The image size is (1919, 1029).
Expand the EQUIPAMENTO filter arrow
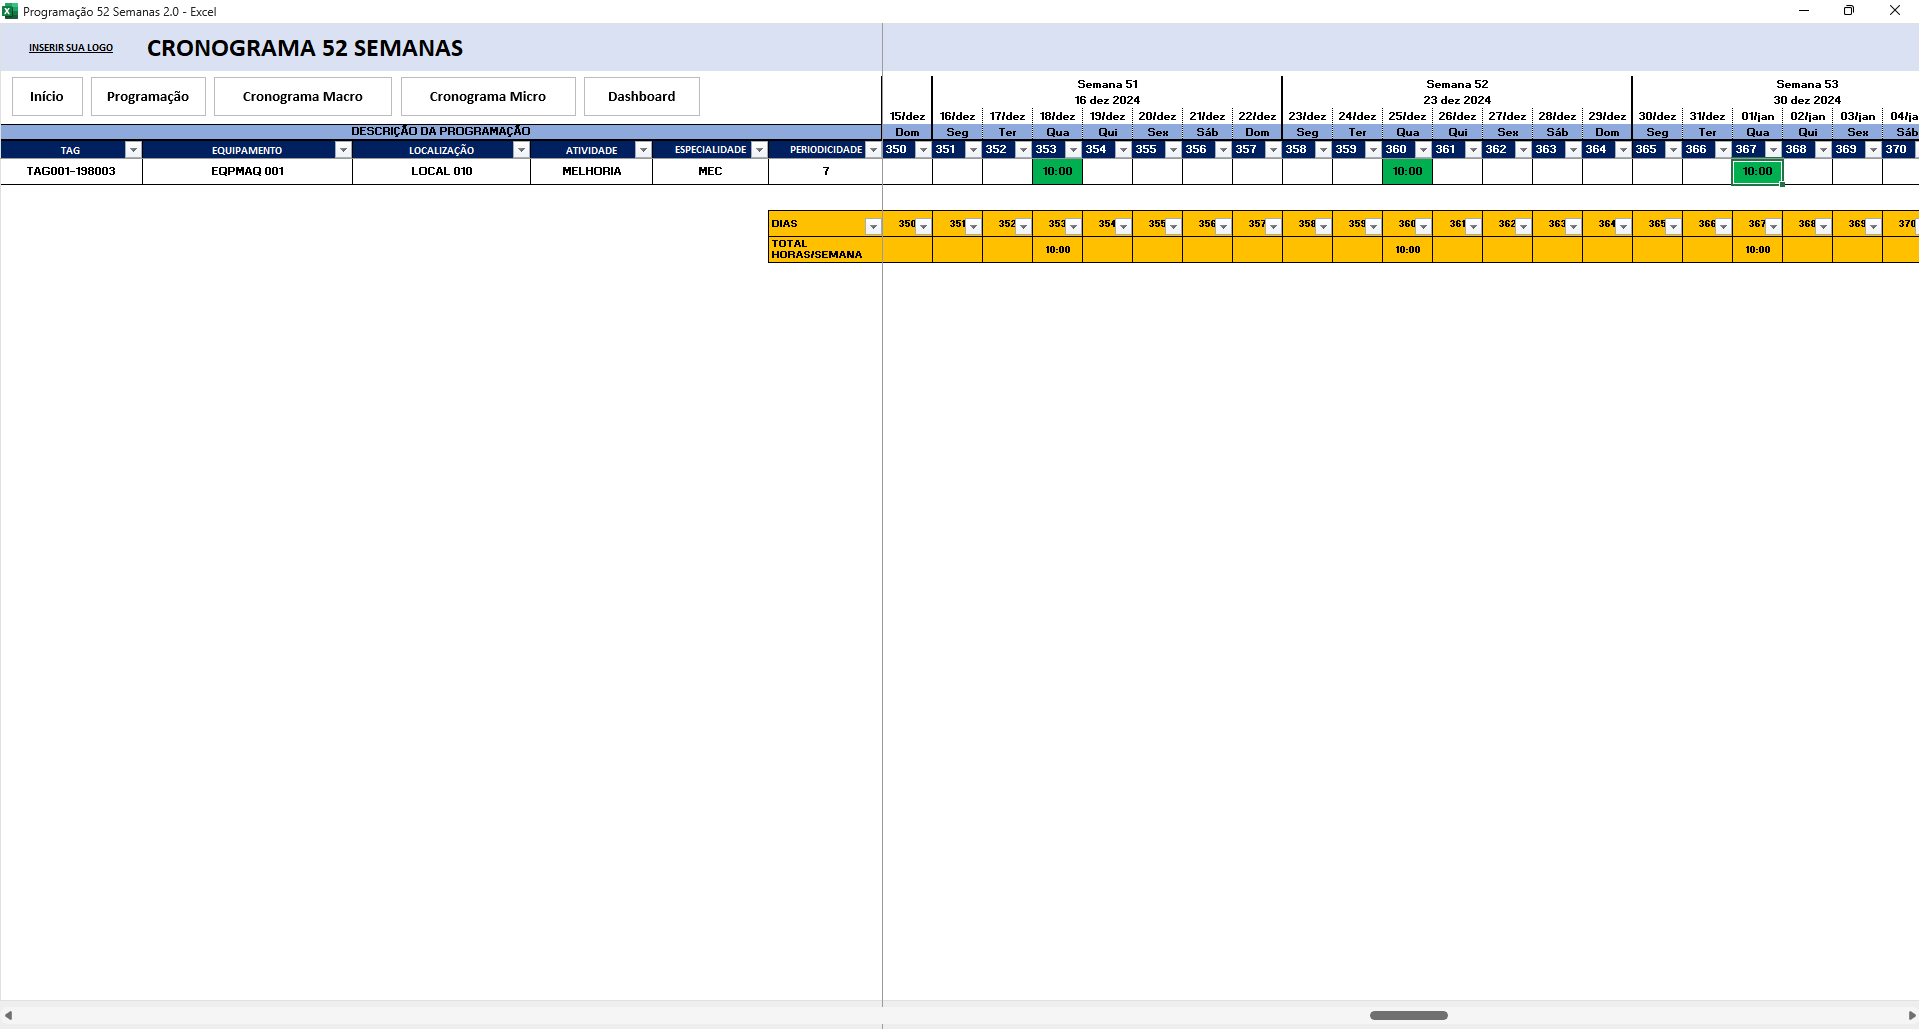point(343,150)
